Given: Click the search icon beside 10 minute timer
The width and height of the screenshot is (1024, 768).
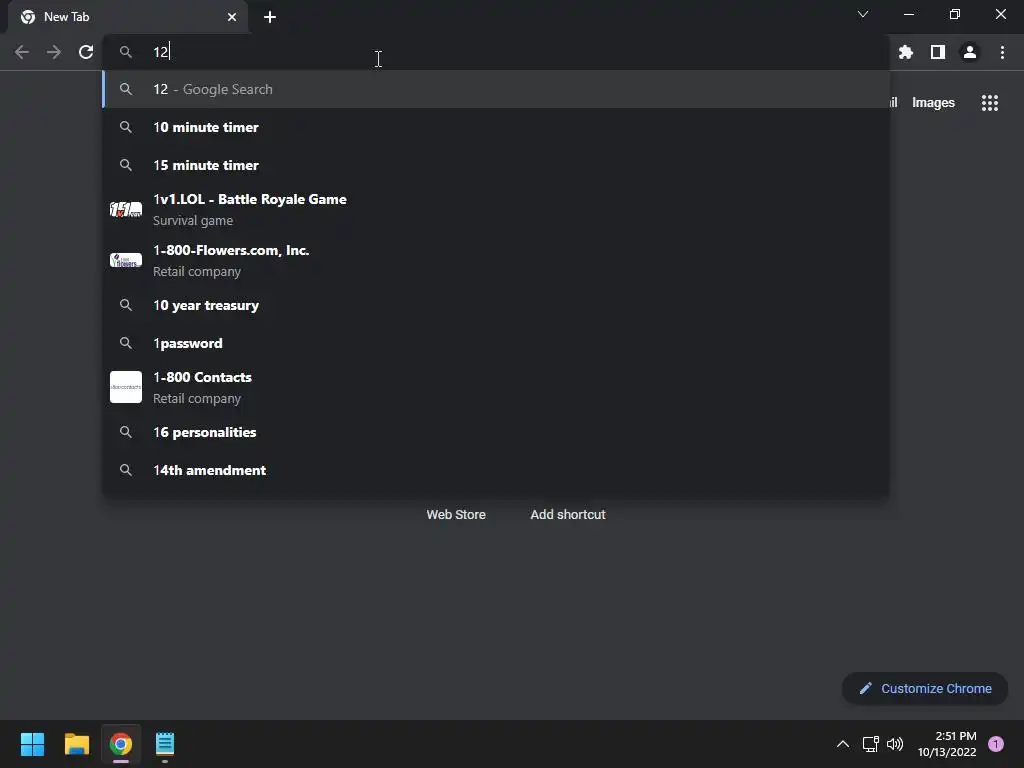Looking at the screenshot, I should [126, 127].
